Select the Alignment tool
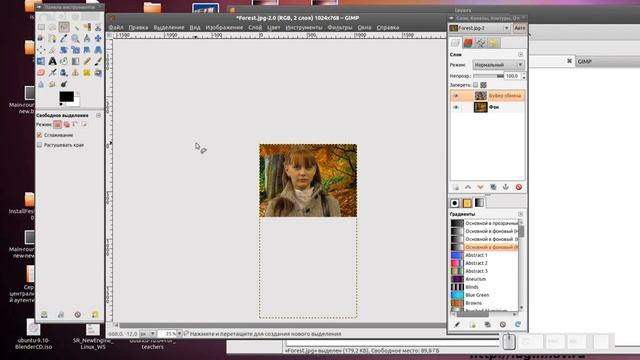640x360 pixels. [41, 50]
